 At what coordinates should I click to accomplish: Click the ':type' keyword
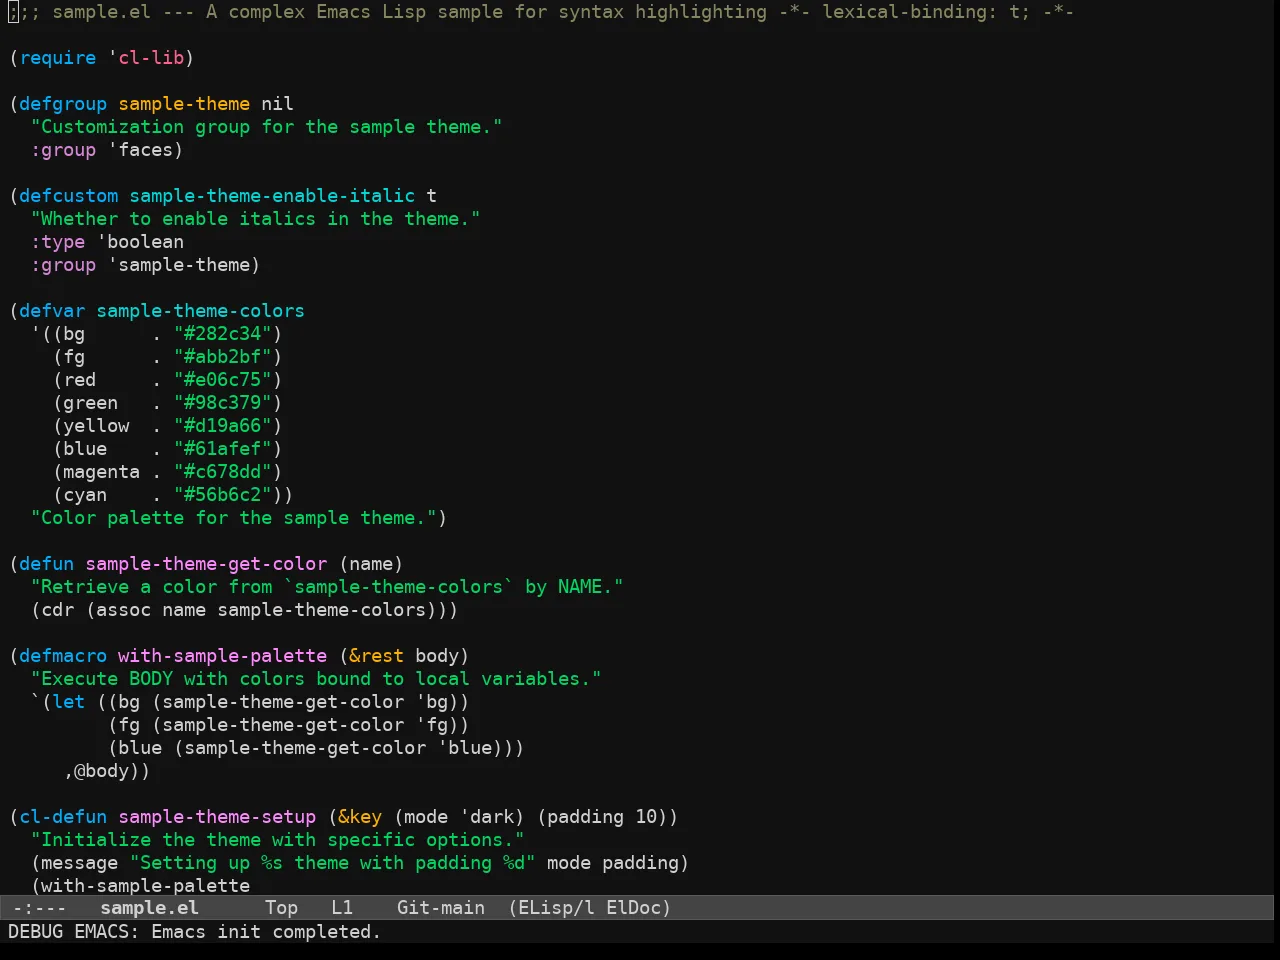[x=58, y=242]
